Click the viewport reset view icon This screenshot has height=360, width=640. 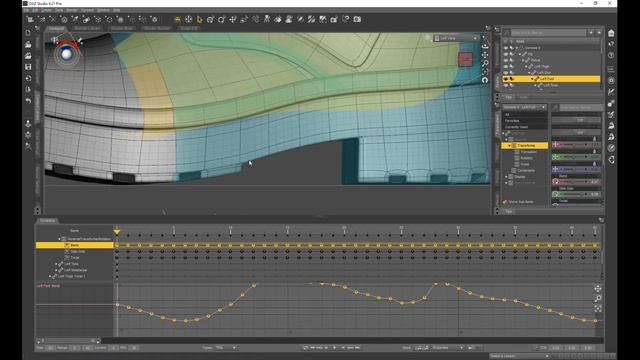pyautogui.click(x=485, y=80)
